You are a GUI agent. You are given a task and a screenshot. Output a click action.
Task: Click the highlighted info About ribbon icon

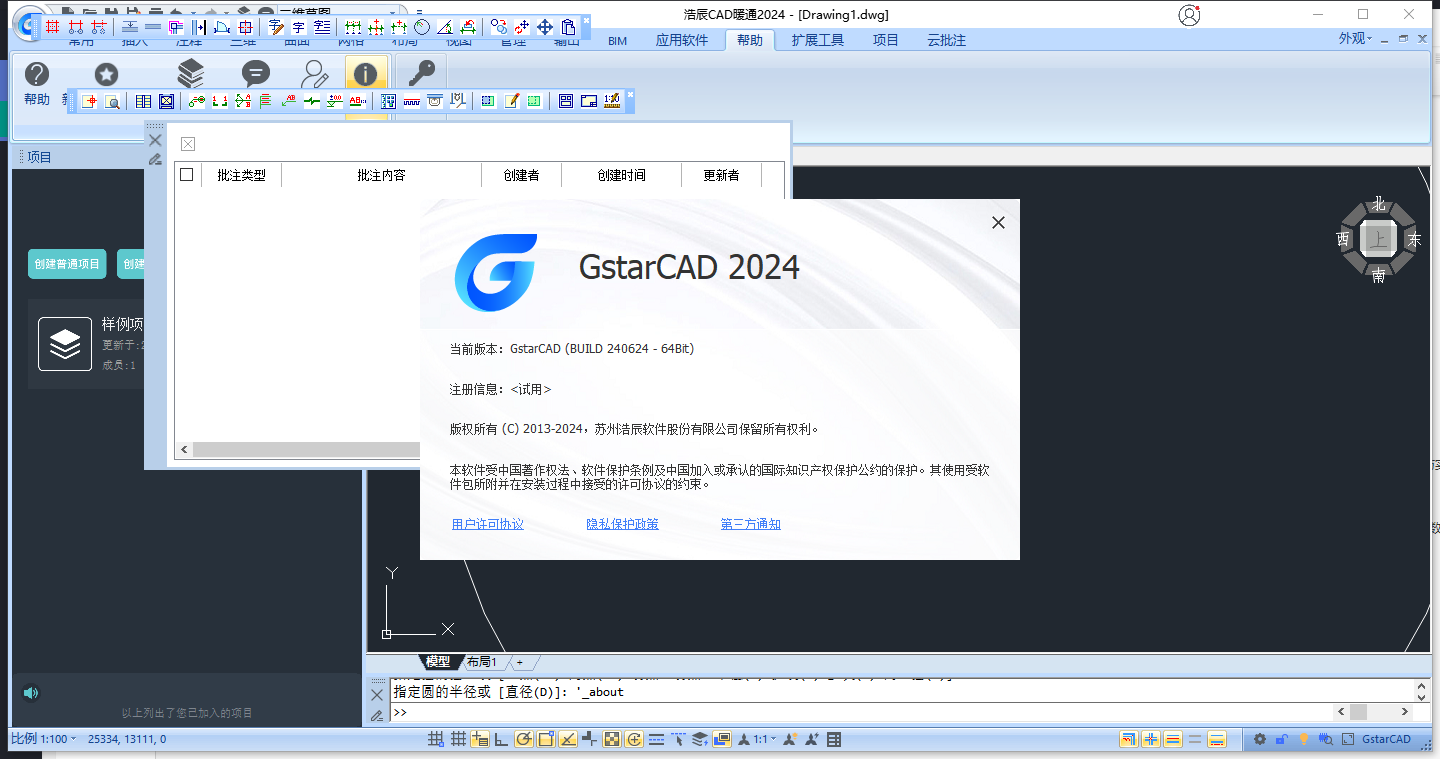click(x=366, y=74)
